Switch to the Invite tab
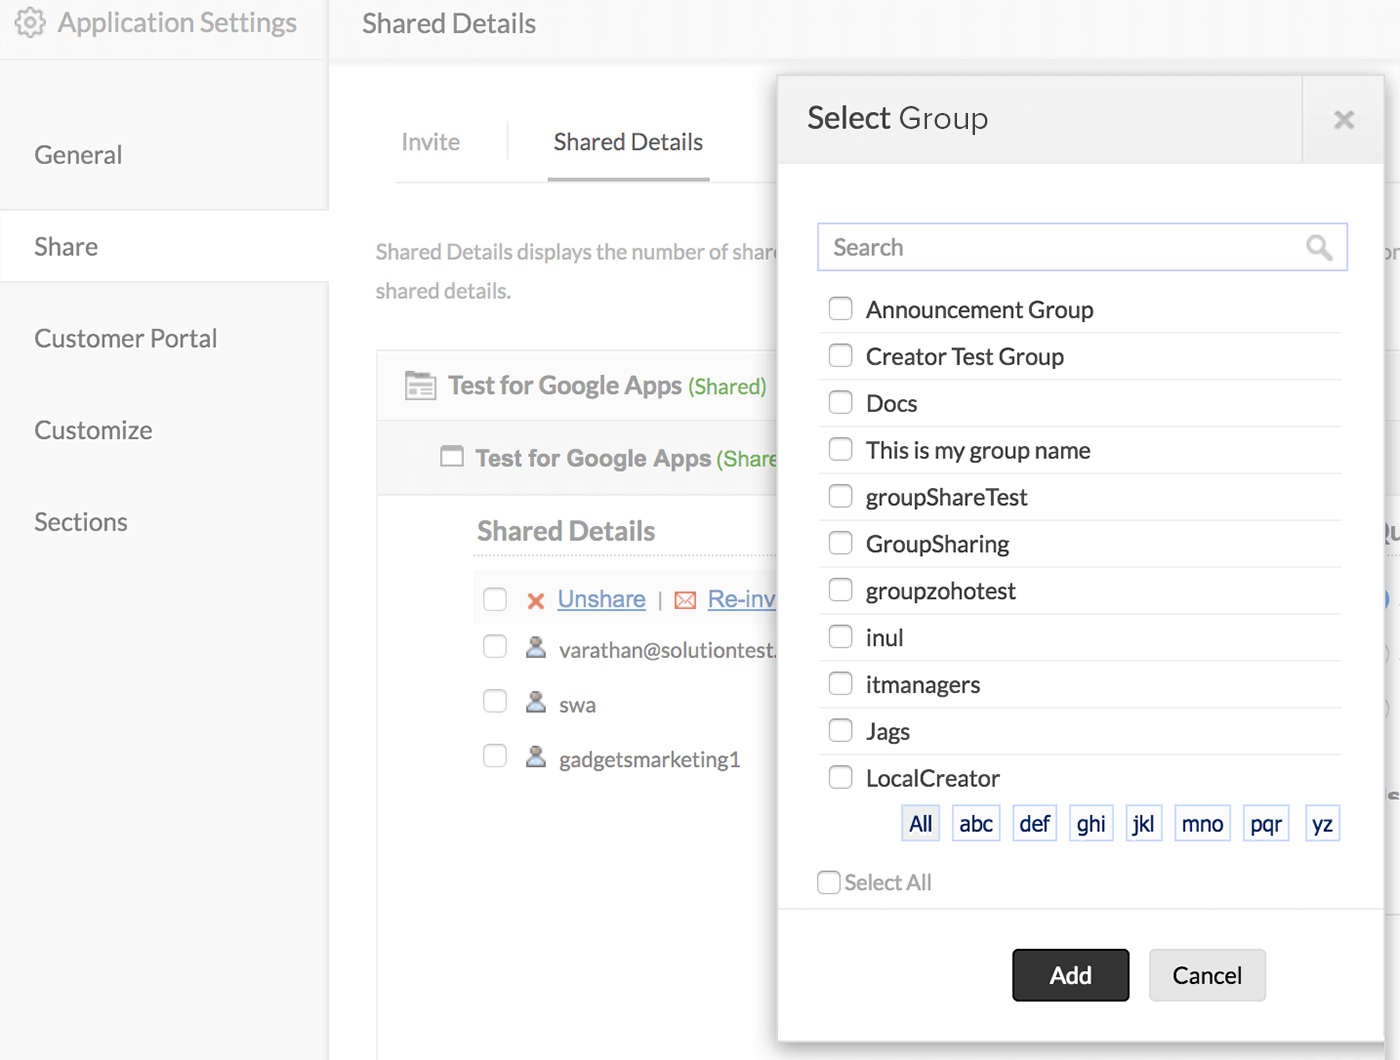 [430, 142]
